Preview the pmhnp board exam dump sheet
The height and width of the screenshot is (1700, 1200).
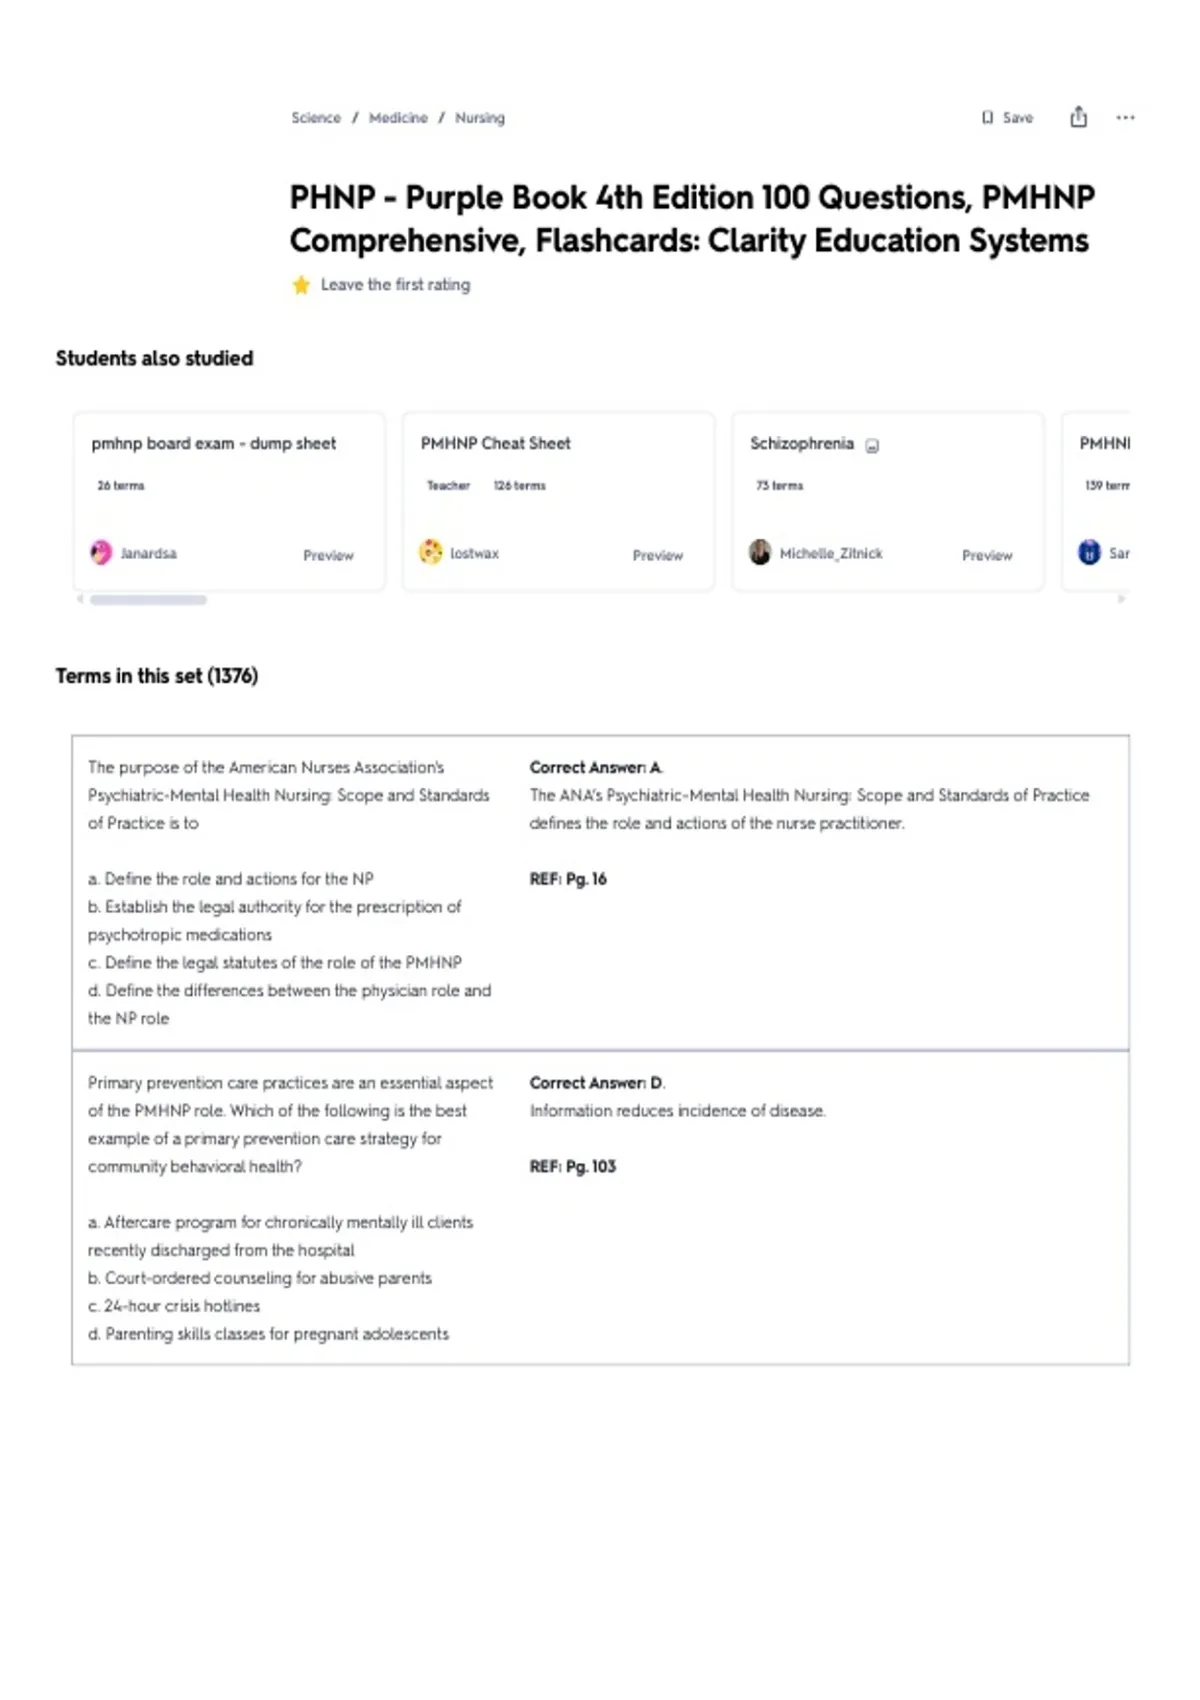click(x=328, y=555)
